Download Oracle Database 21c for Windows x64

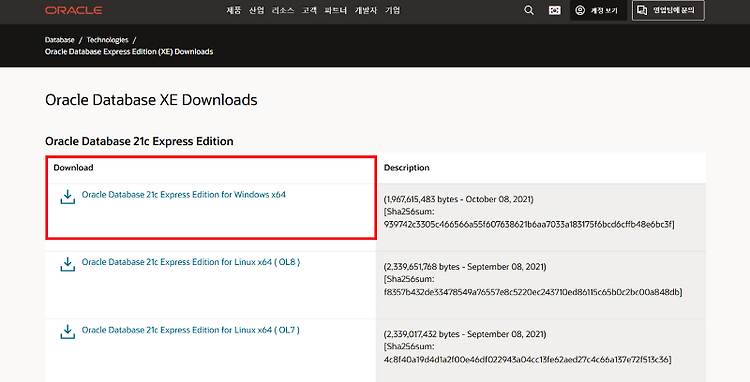tap(184, 195)
